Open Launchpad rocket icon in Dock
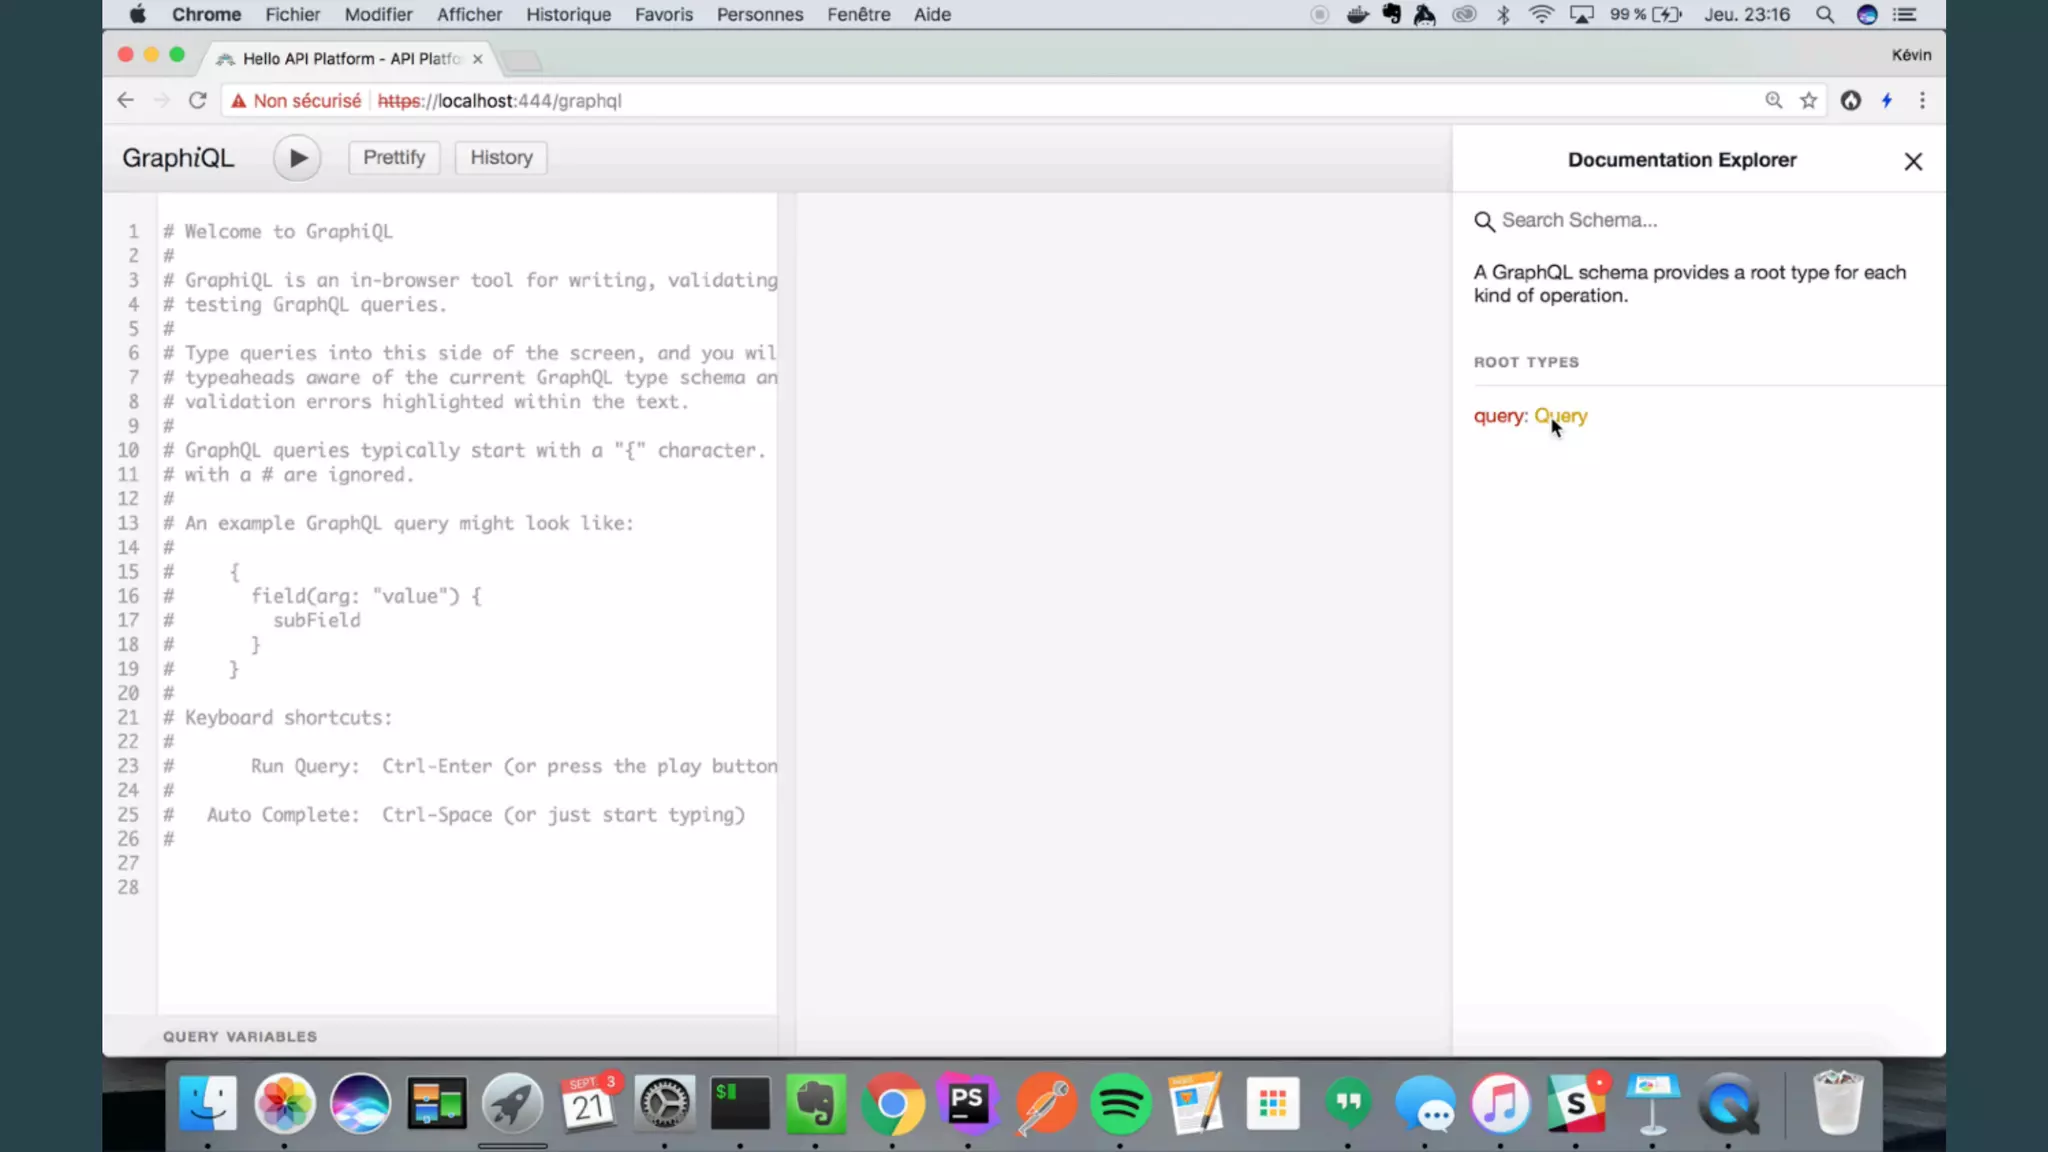The image size is (2048, 1152). tap(512, 1103)
